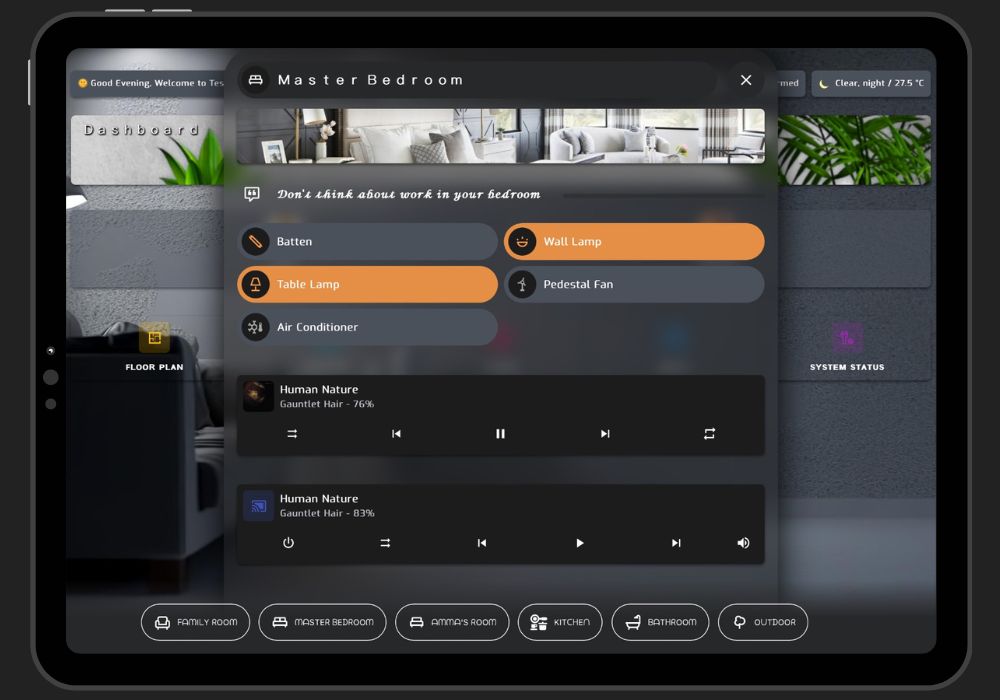The height and width of the screenshot is (700, 1000).
Task: Click the repeat icon in the upper player
Action: (709, 434)
